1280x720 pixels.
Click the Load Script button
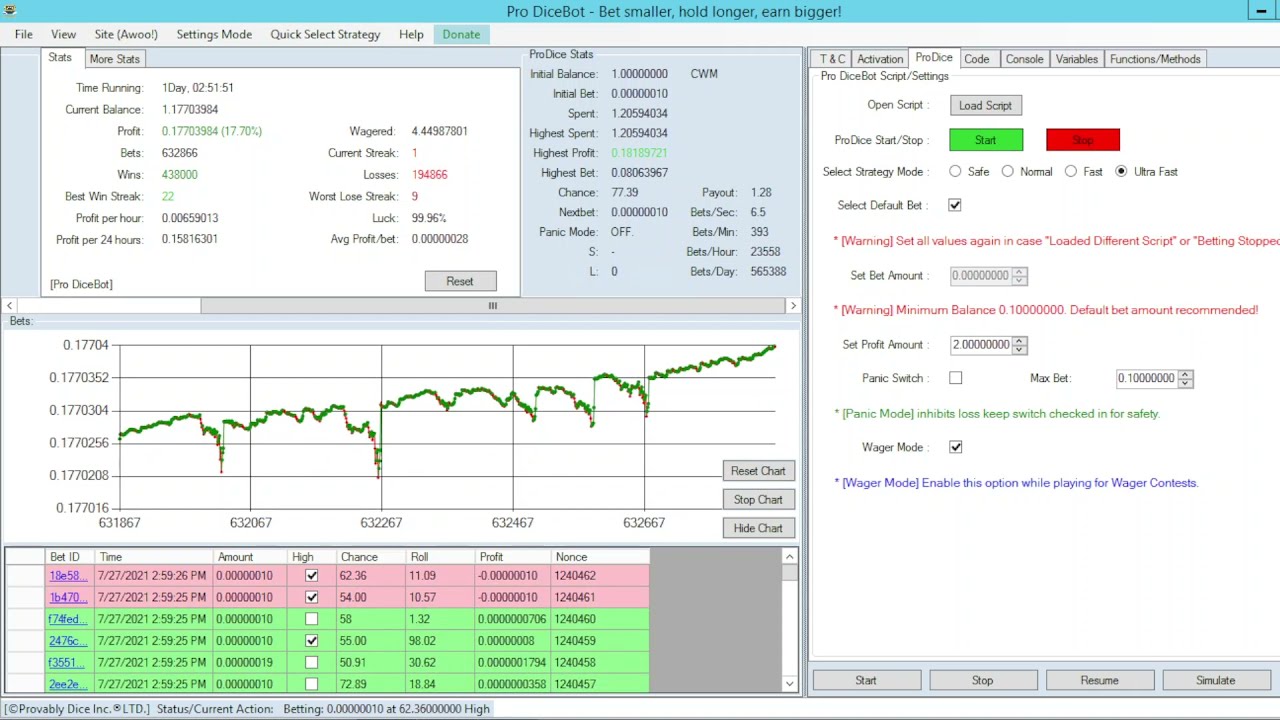pyautogui.click(x=985, y=105)
